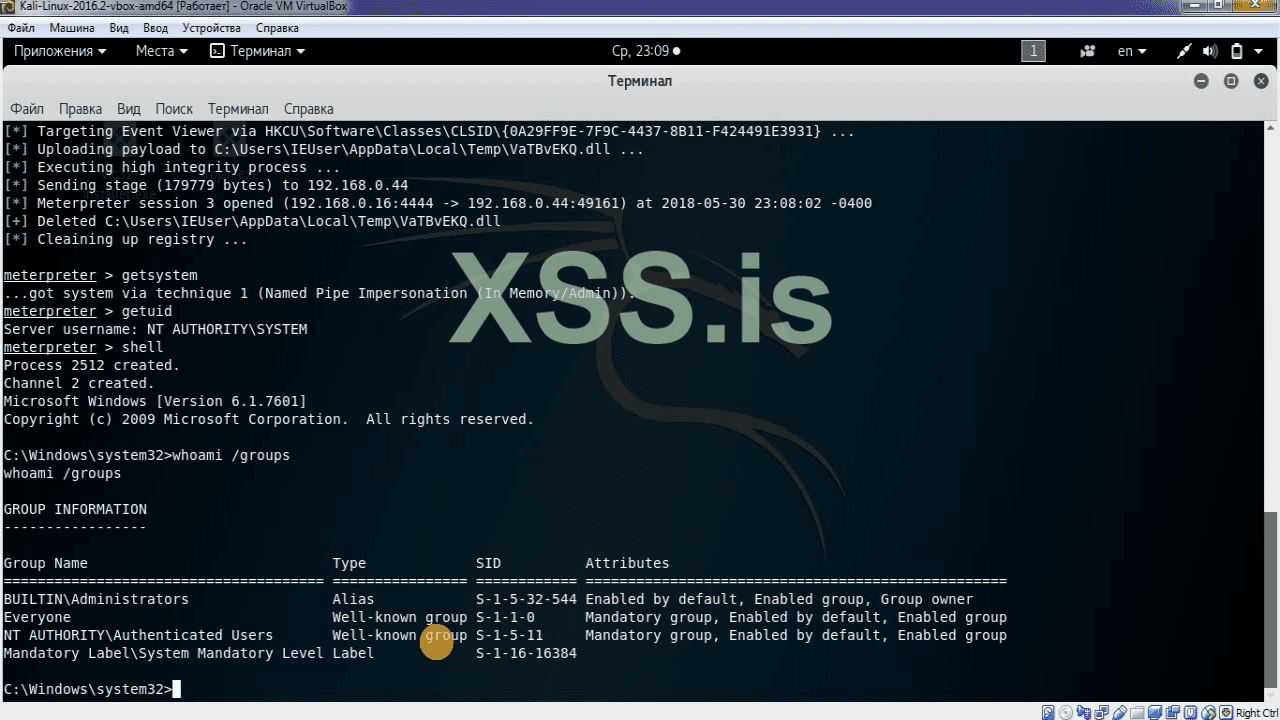The image size is (1280, 720).
Task: Click the 'Attributes' column header
Action: (x=627, y=563)
